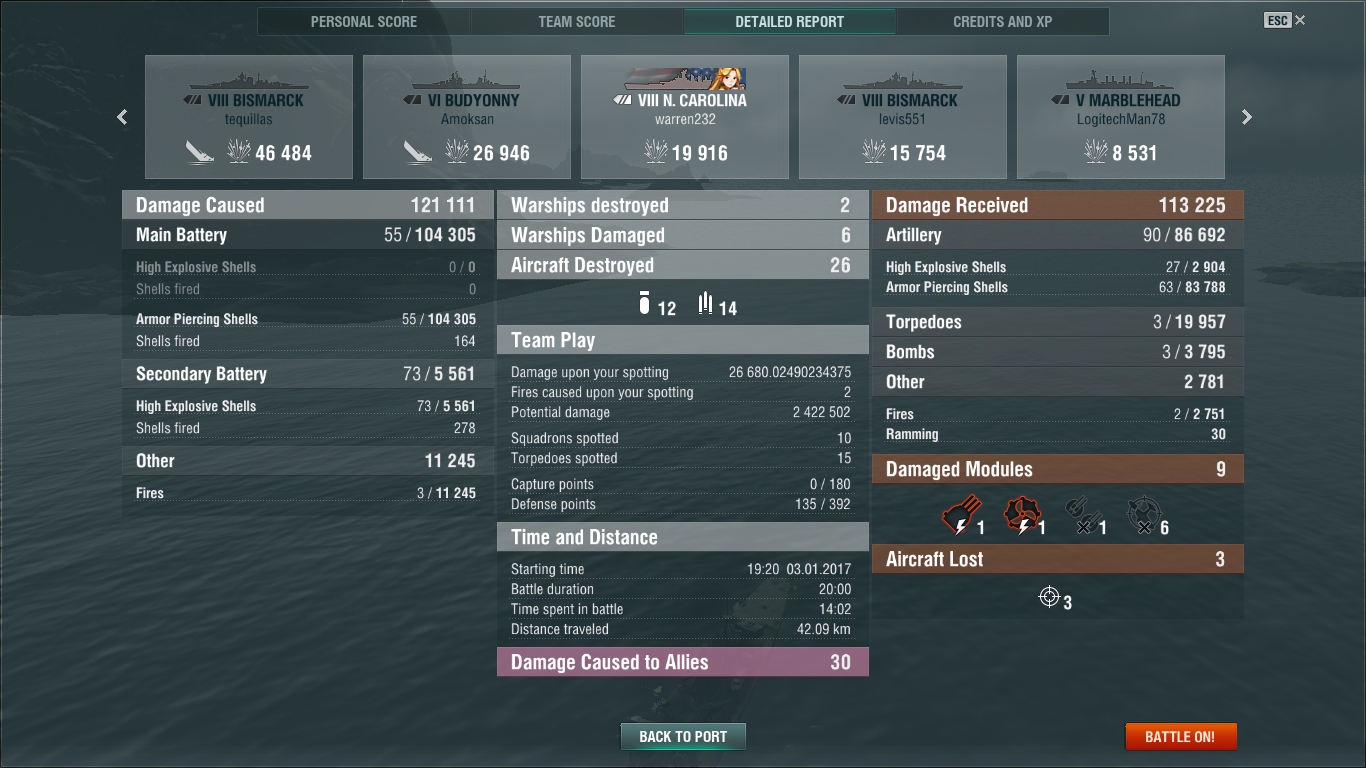Open the Team Score tab
Screen dimensions: 1366x768
point(577,21)
